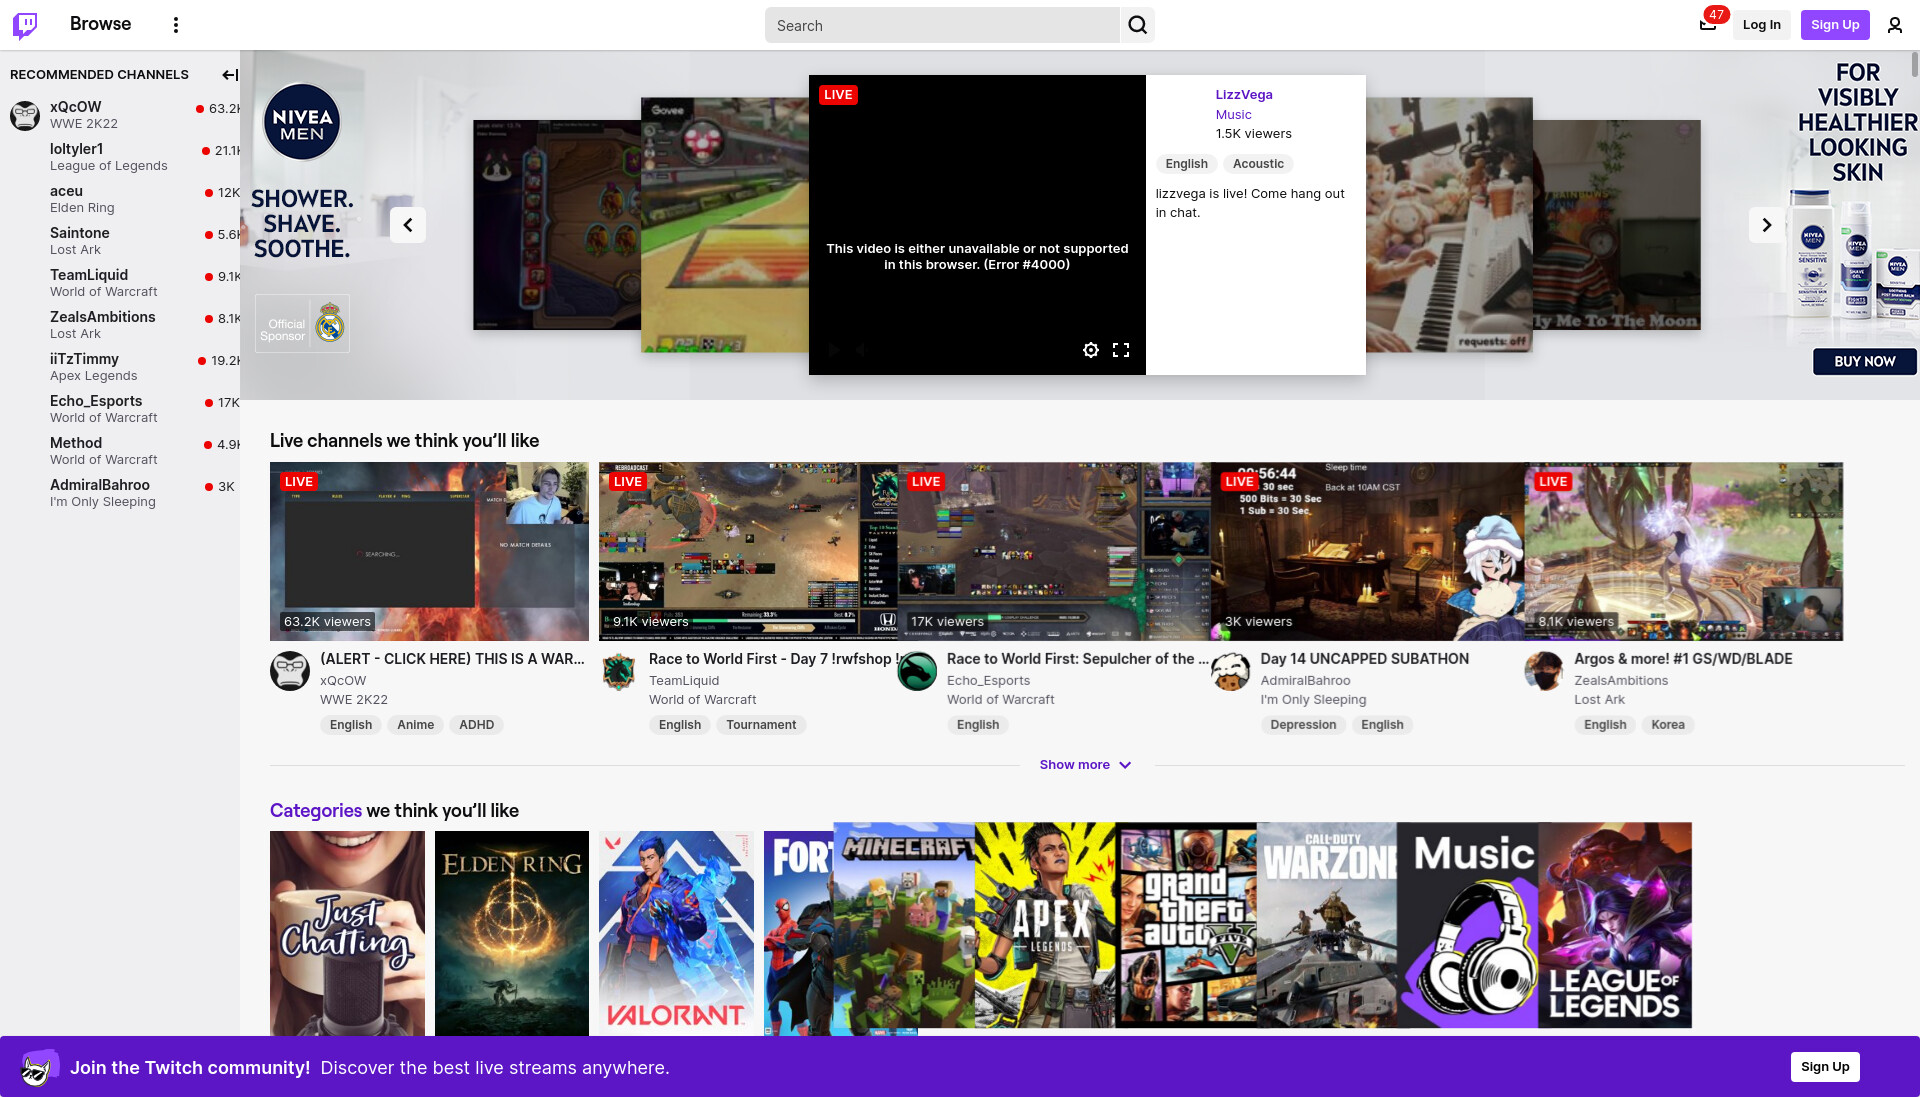
Task: Open LizzVega channel link
Action: click(x=1244, y=95)
